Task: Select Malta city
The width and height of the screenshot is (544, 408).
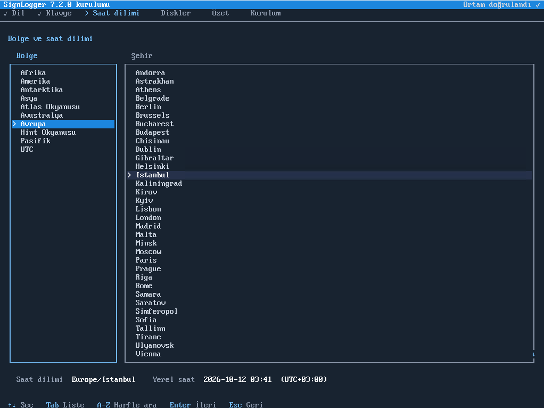Action: pos(330,235)
